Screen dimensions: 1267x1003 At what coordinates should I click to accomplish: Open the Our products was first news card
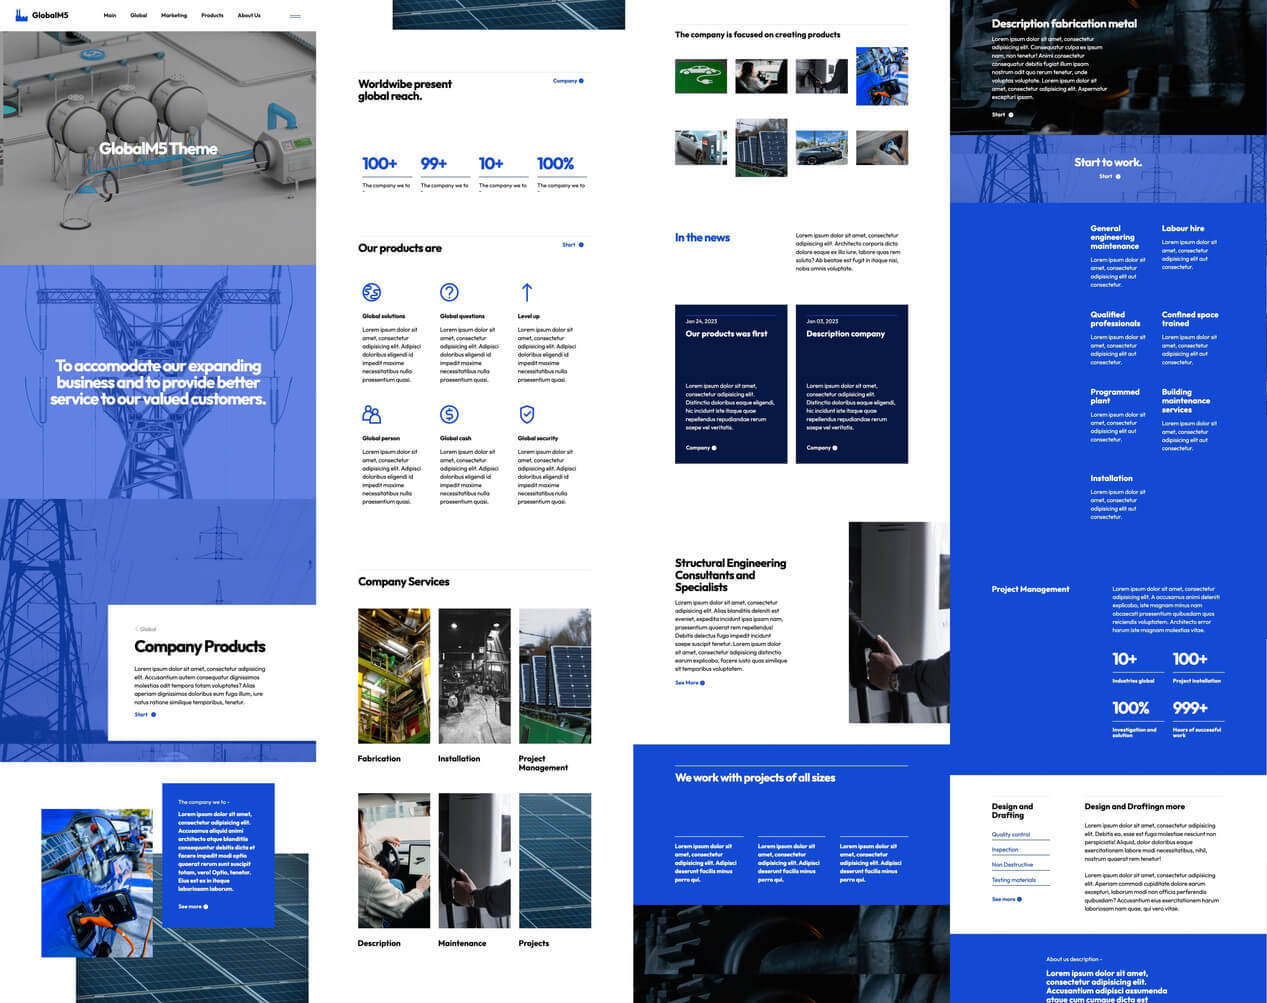731,384
